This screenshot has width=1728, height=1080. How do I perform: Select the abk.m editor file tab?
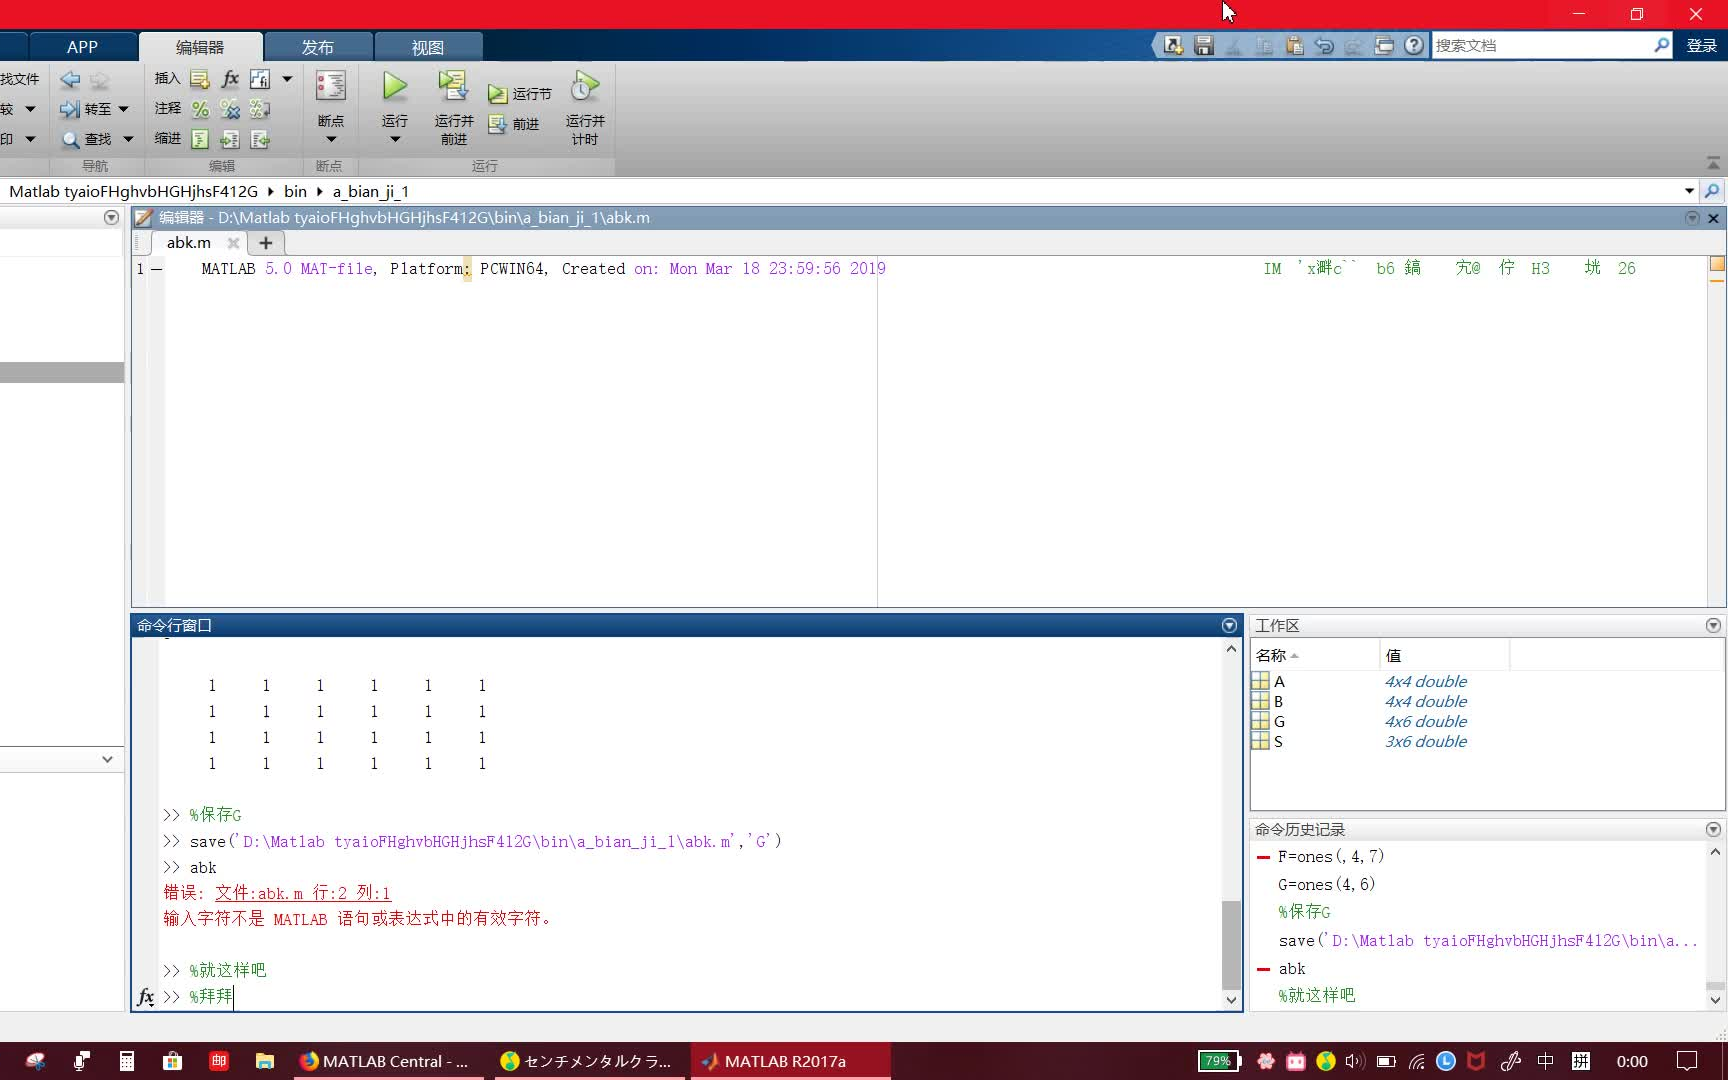(x=189, y=242)
